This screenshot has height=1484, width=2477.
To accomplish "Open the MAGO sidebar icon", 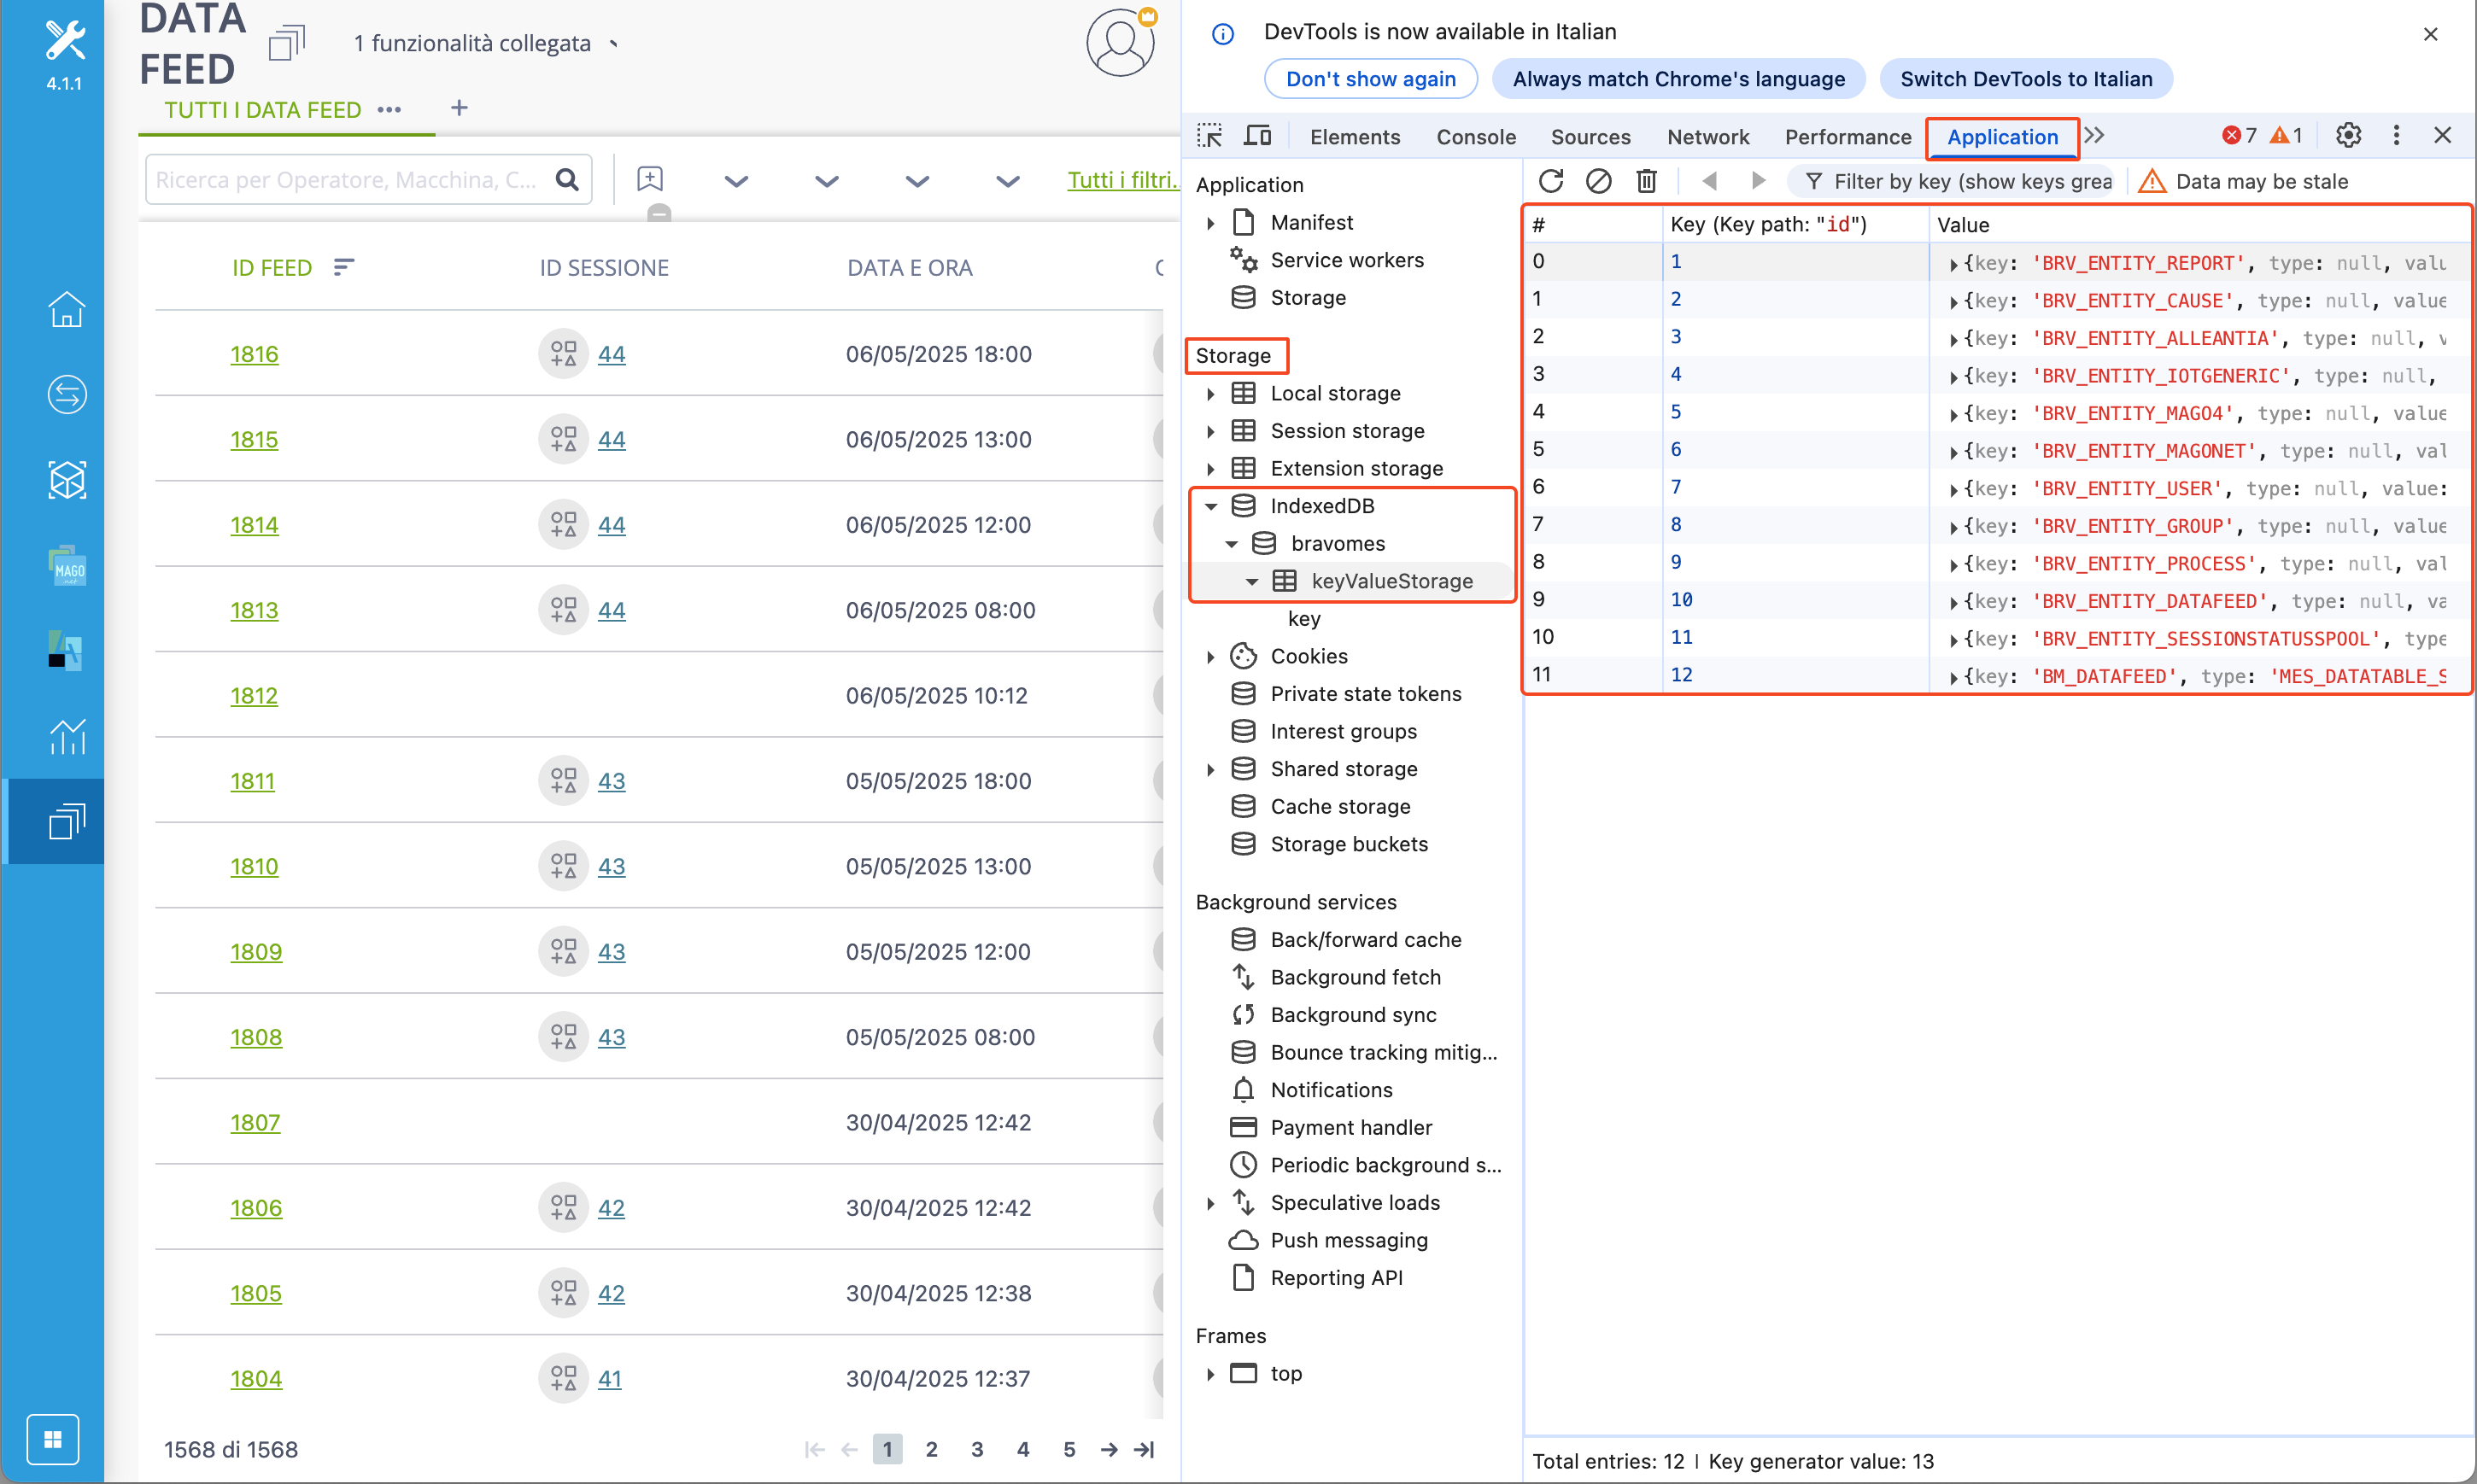I will [x=66, y=566].
